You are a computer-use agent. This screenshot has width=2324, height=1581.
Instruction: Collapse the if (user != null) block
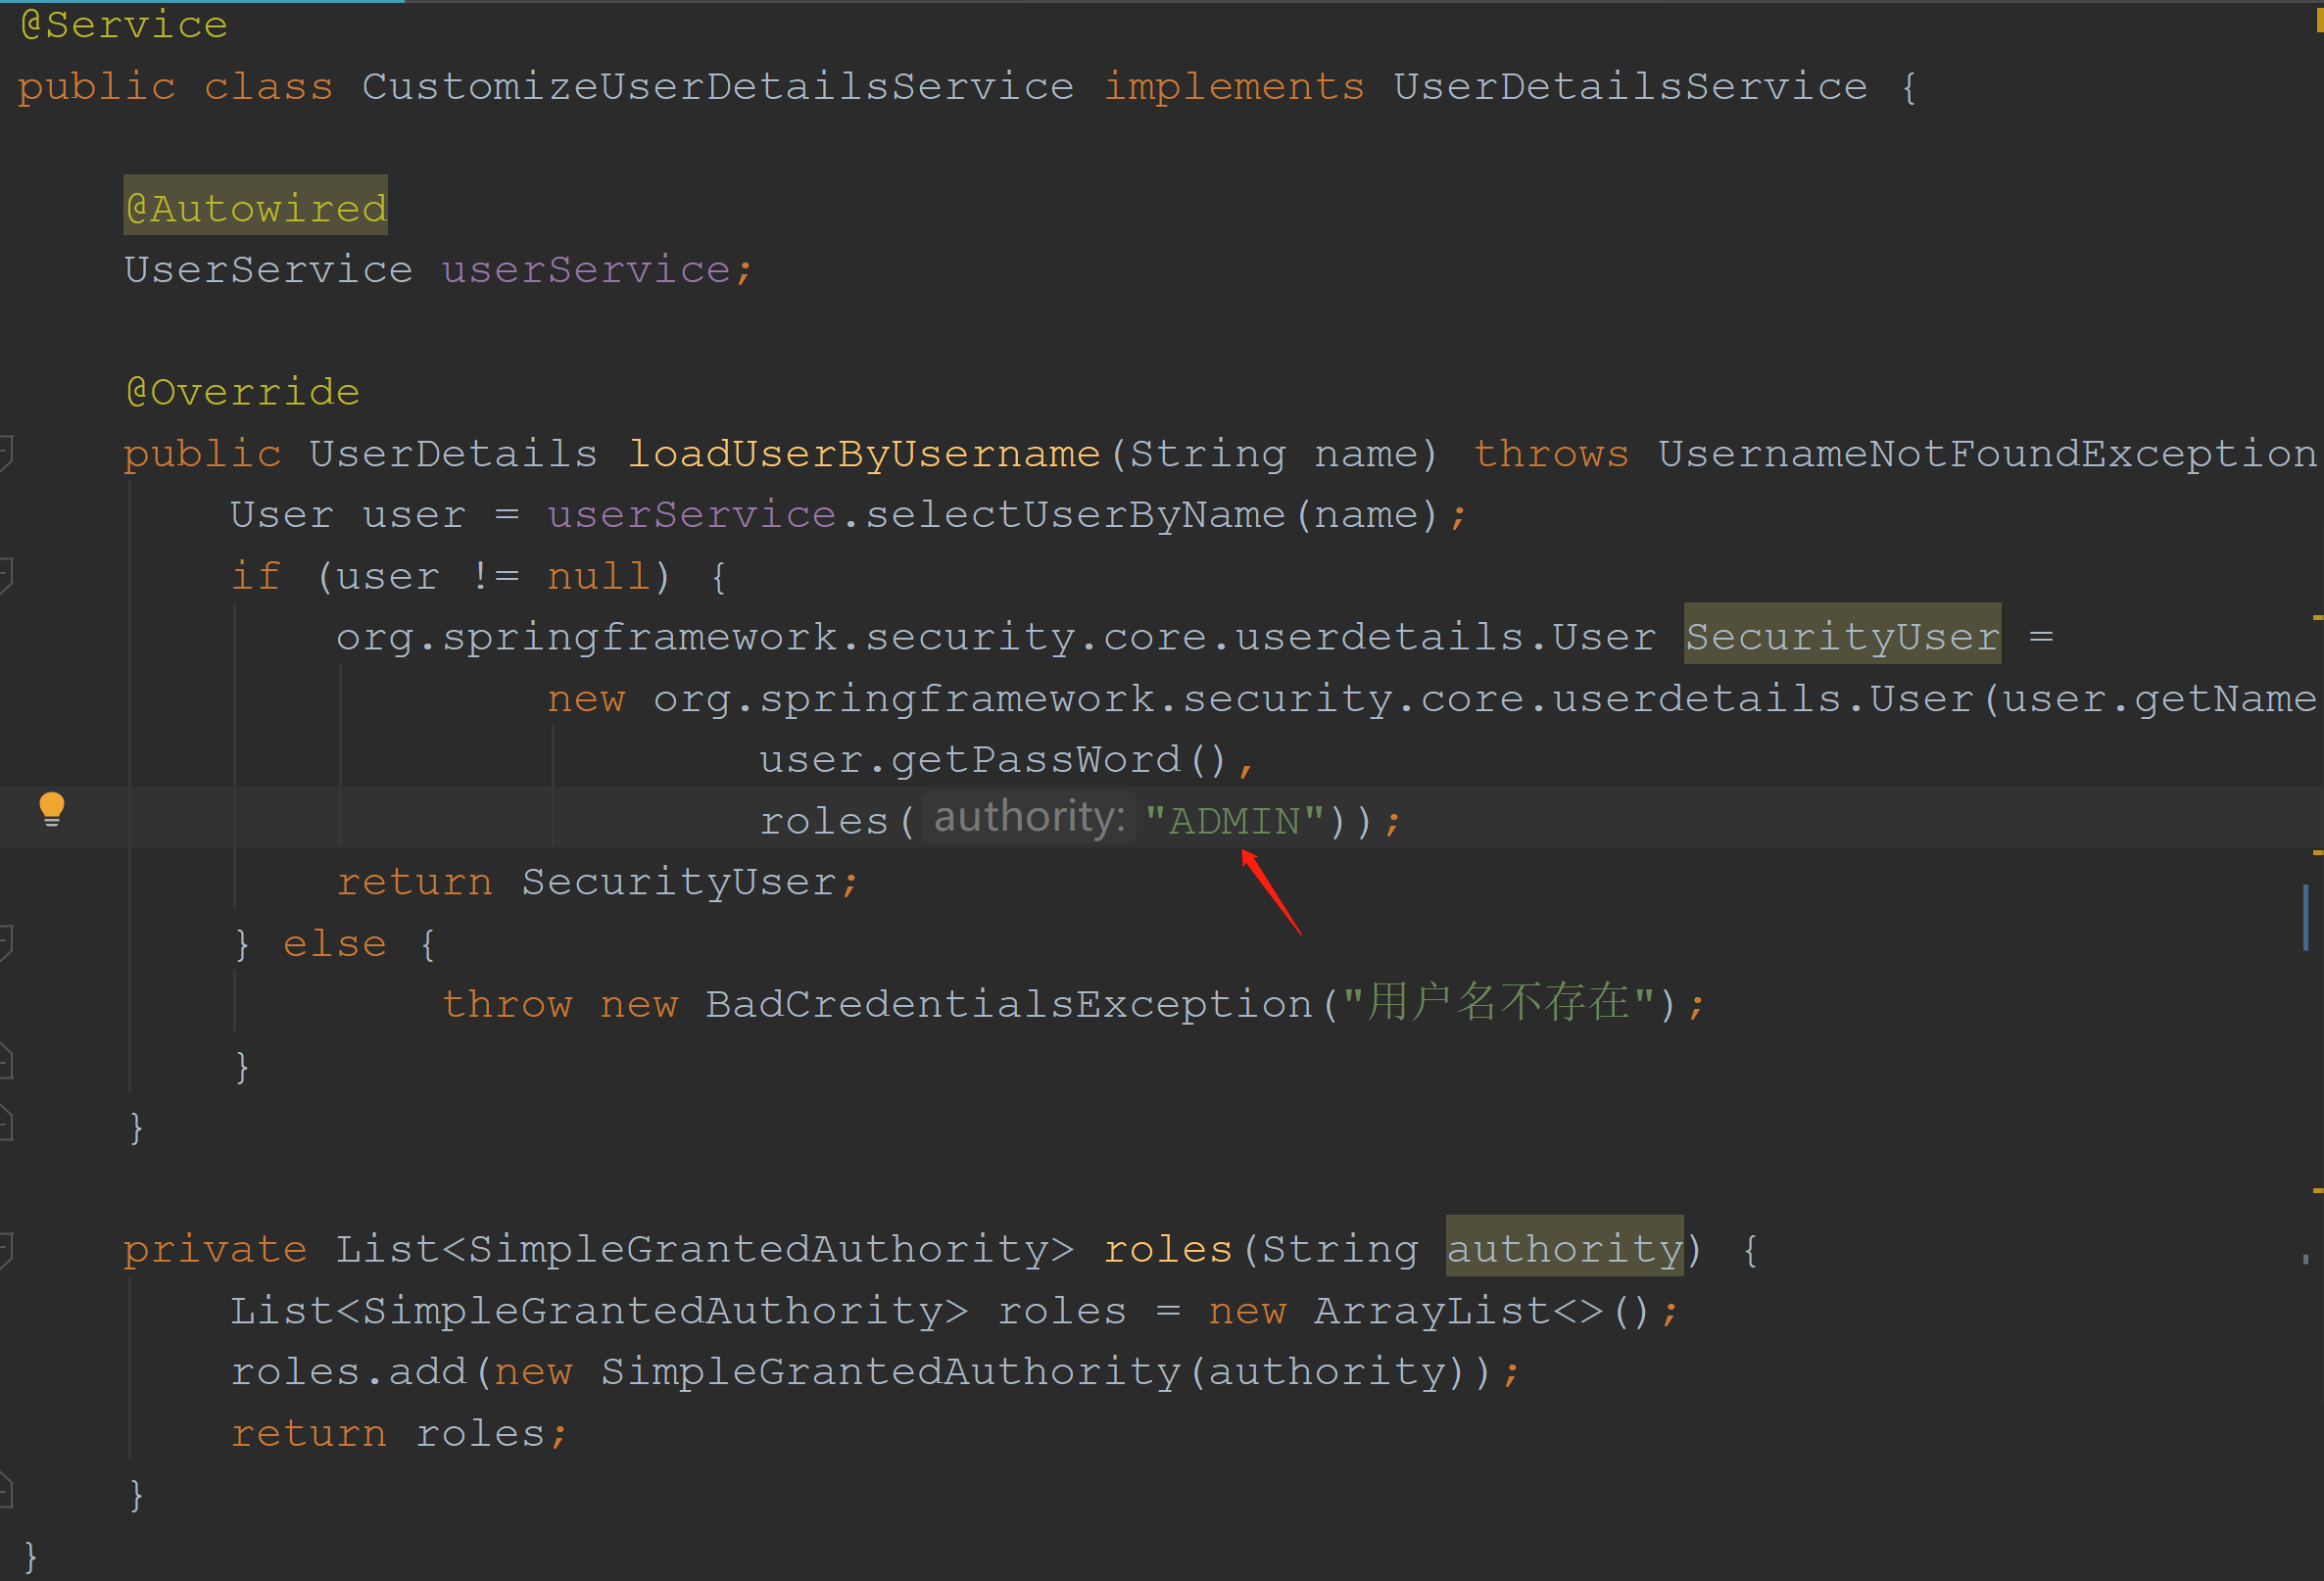click(x=5, y=576)
